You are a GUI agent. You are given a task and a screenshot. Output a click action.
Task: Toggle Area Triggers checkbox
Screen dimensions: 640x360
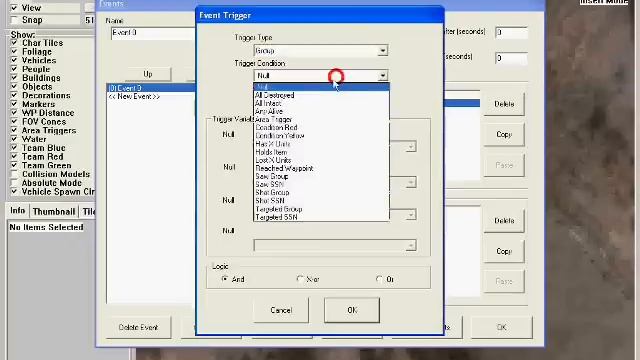point(14,130)
